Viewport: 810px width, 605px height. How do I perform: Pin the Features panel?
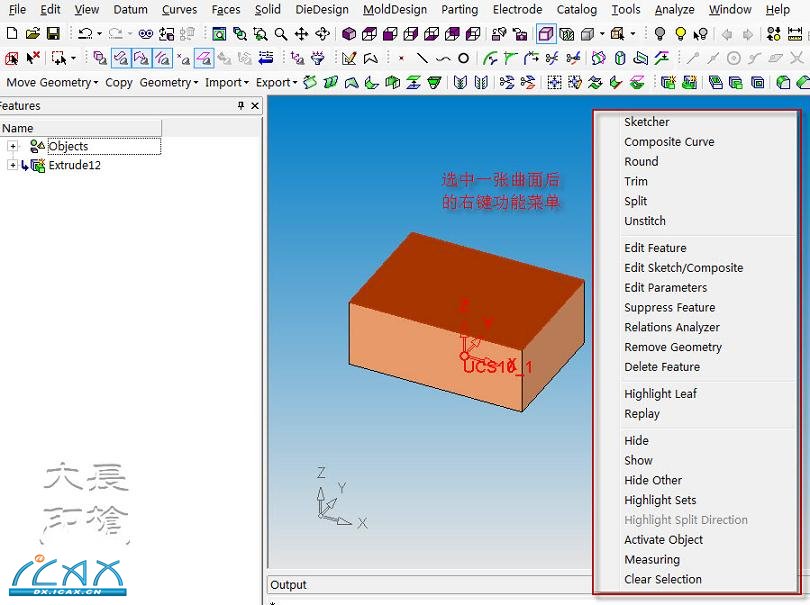240,106
